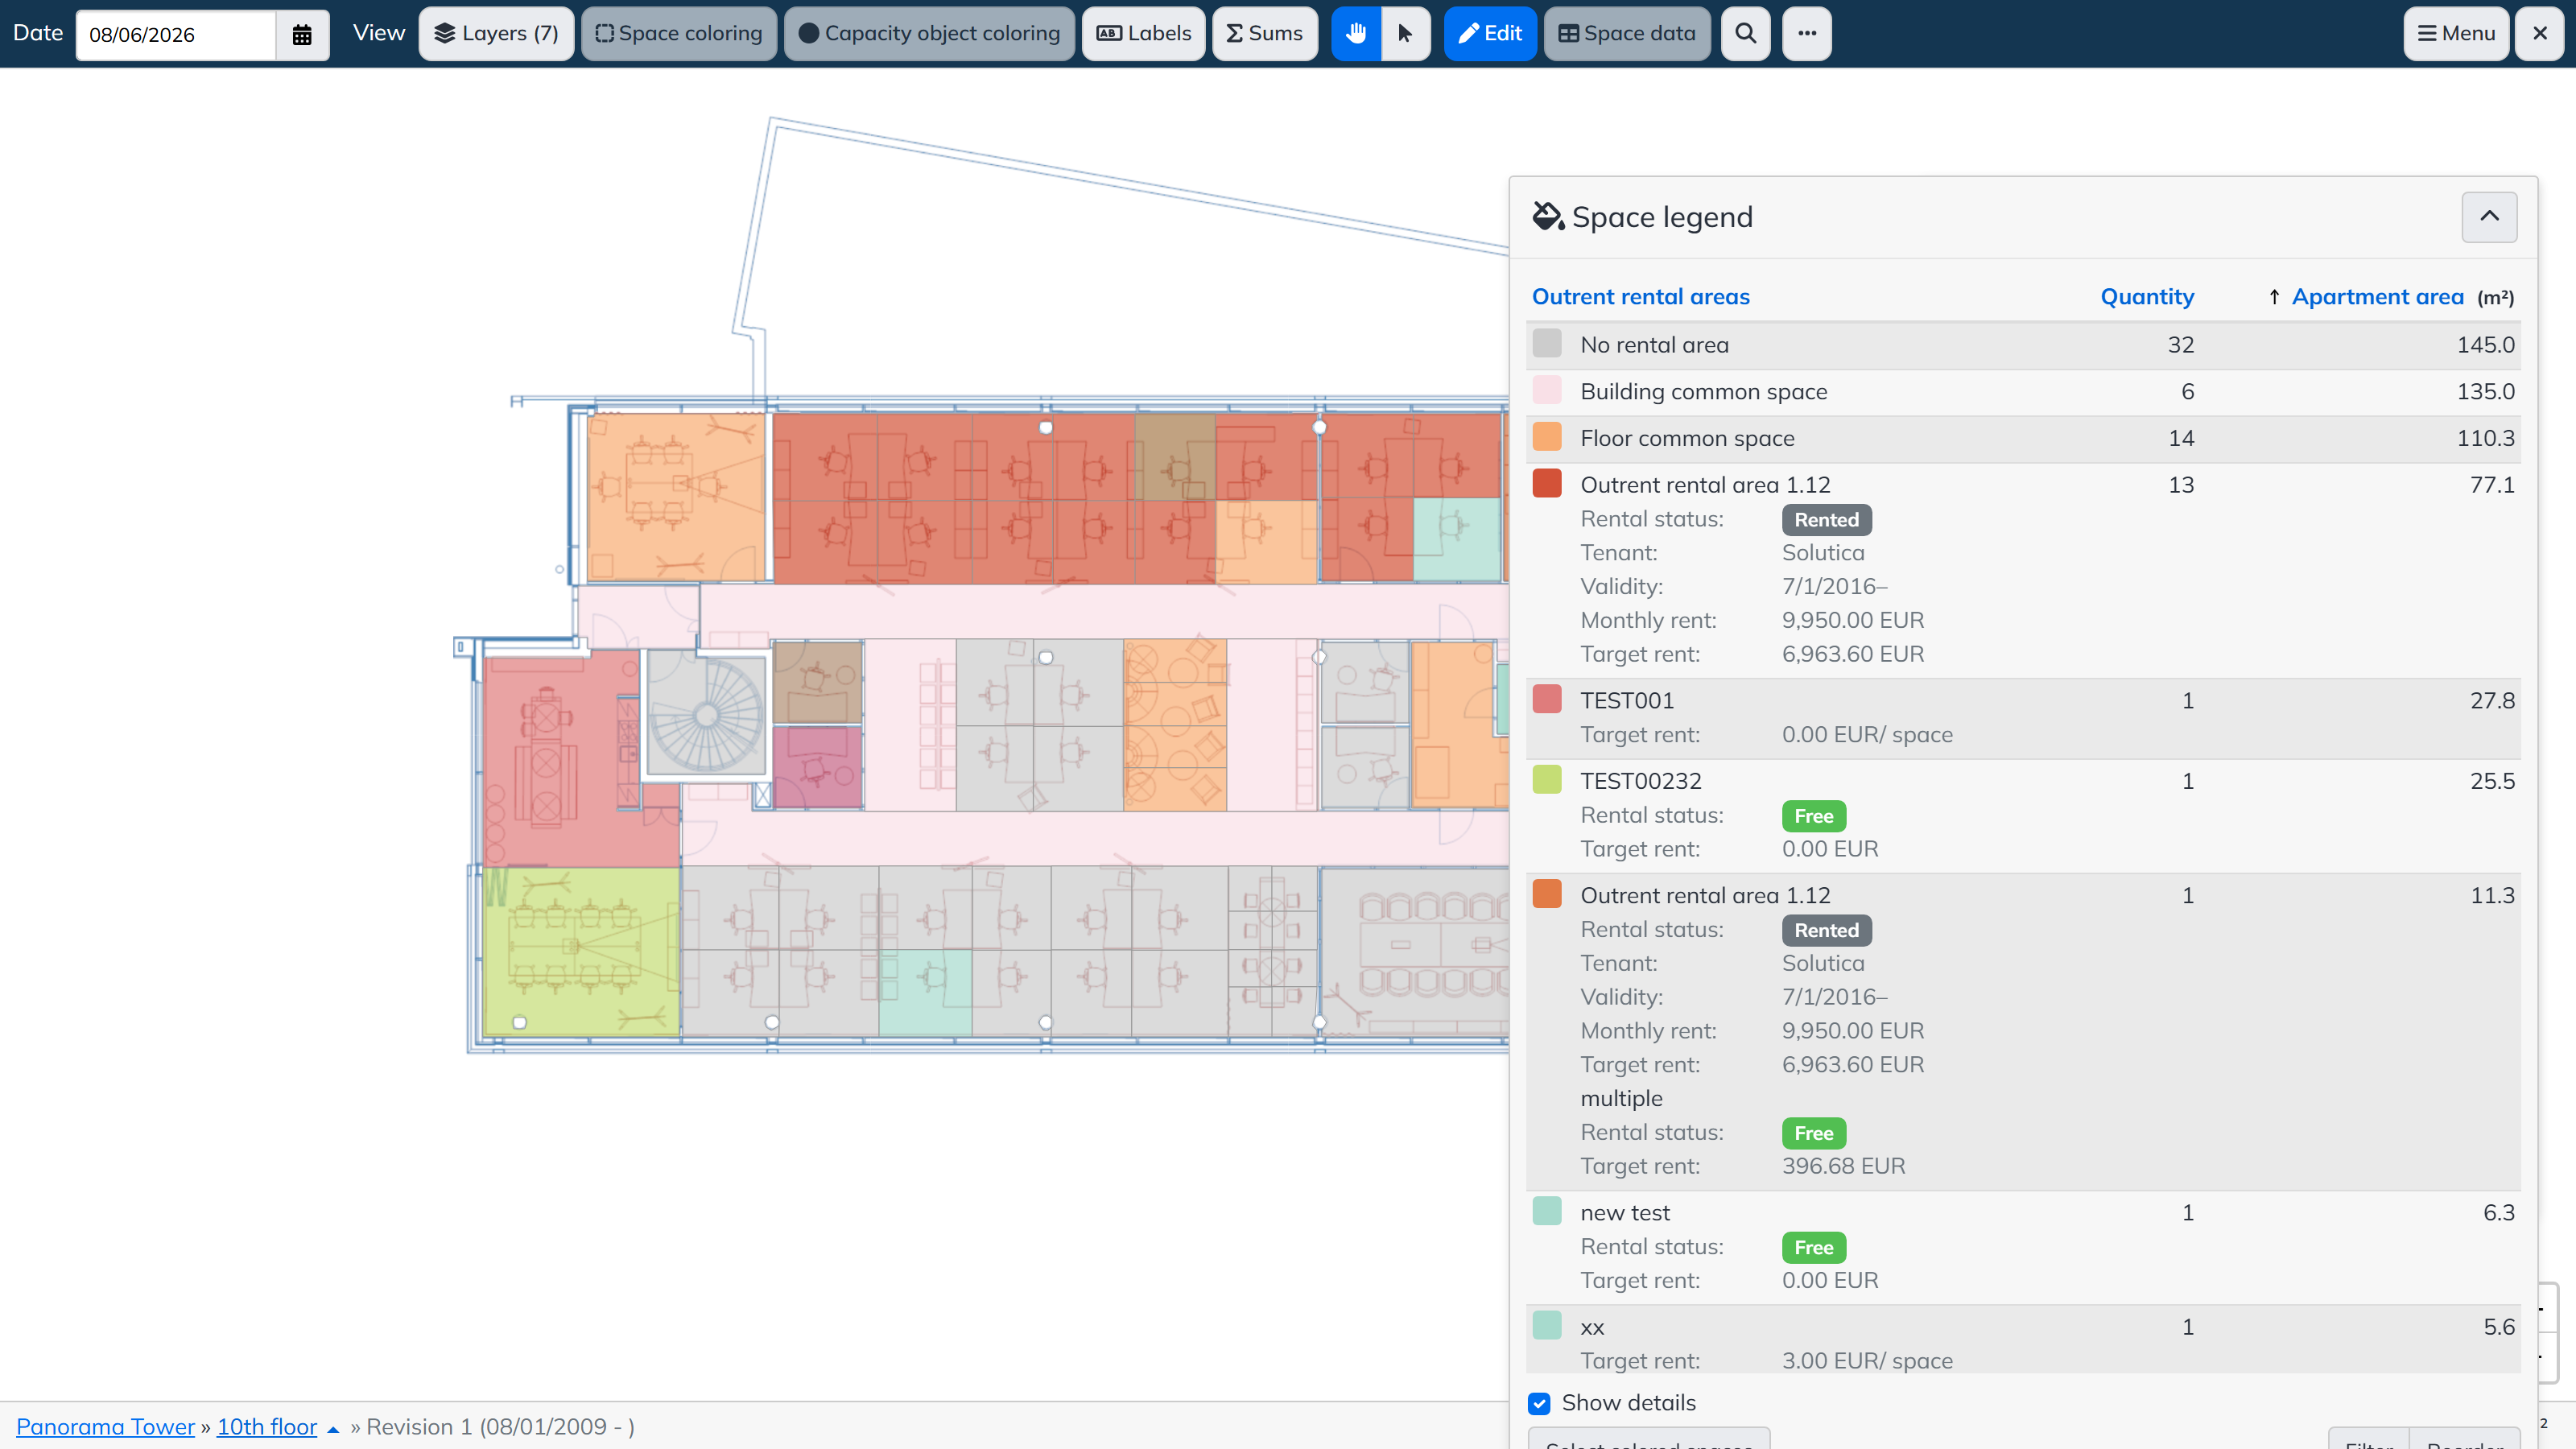Viewport: 2576px width, 1449px height.
Task: Toggle Capacity object coloring
Action: click(929, 34)
